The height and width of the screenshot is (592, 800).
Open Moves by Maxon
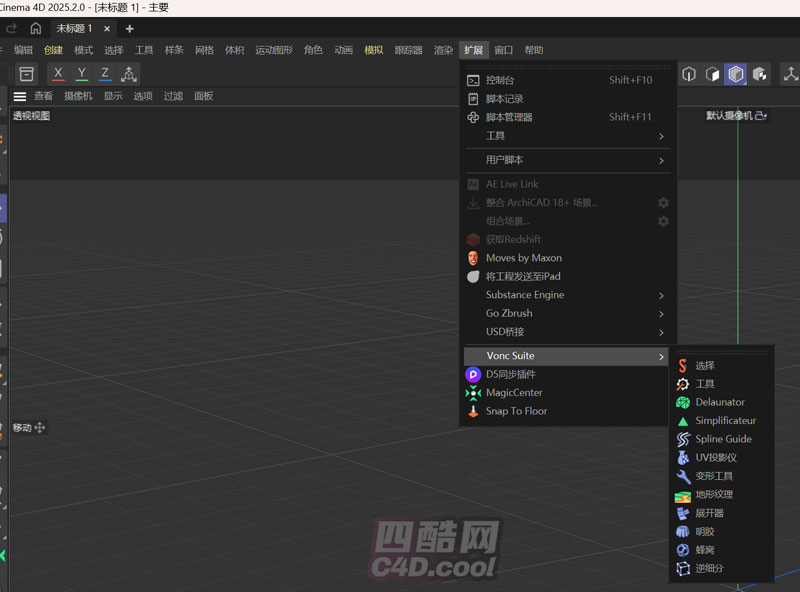click(523, 258)
